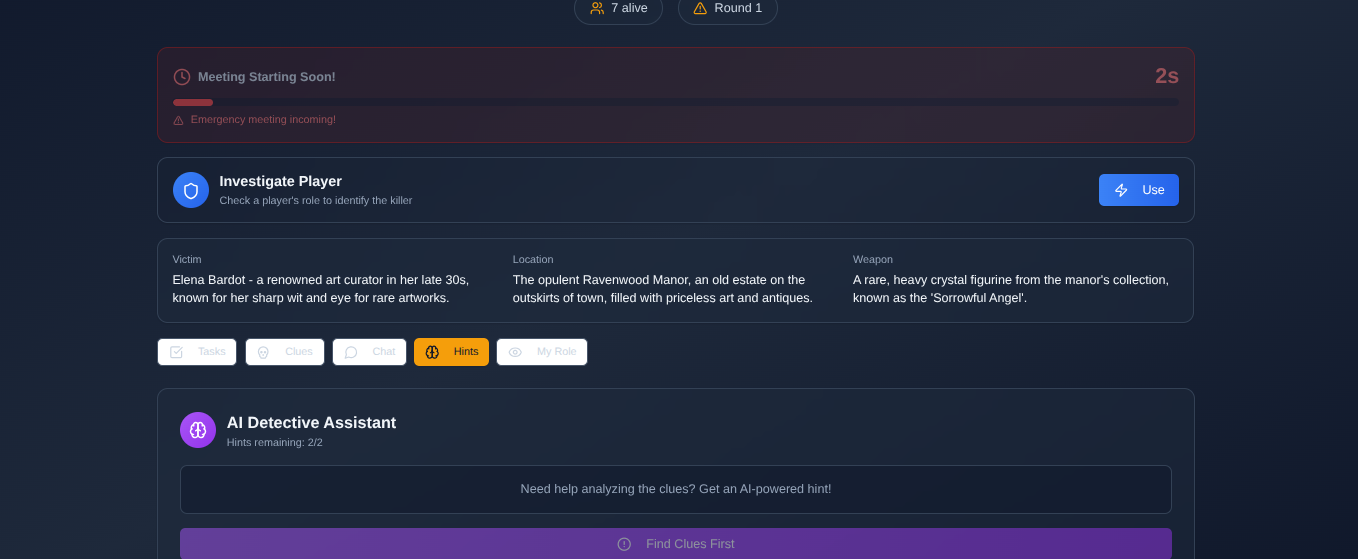Viewport: 1358px width, 559px height.
Task: Select the Hints tab
Action: click(451, 352)
